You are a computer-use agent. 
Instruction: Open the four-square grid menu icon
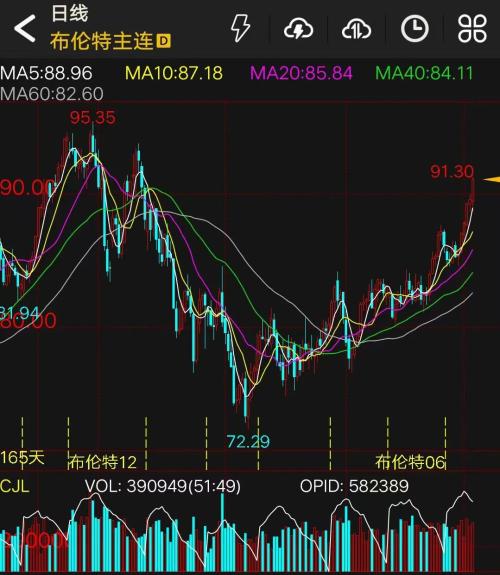472,28
